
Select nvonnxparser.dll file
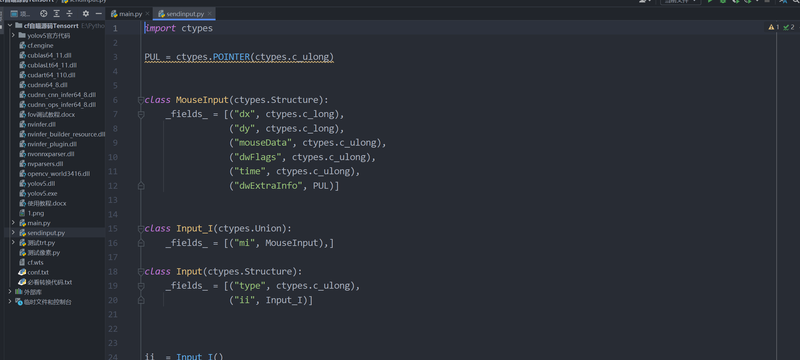click(47, 154)
